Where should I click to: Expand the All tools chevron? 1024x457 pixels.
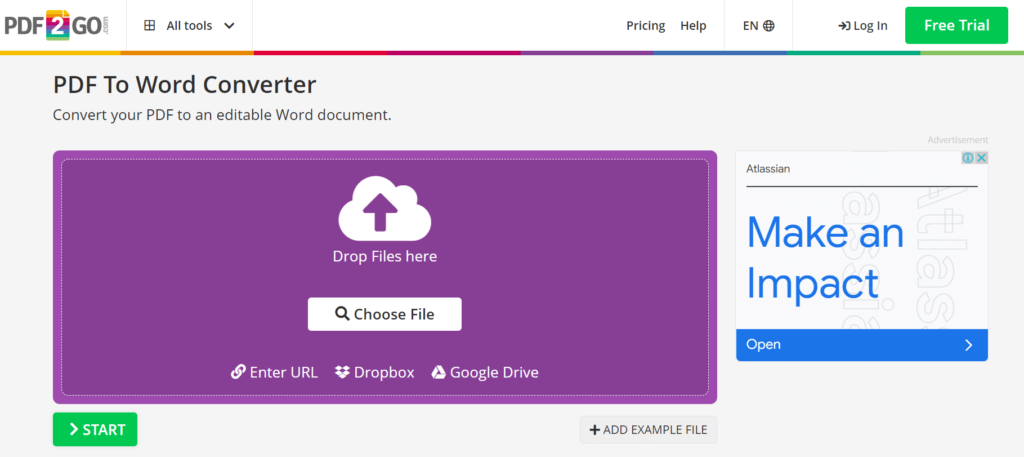pyautogui.click(x=229, y=26)
